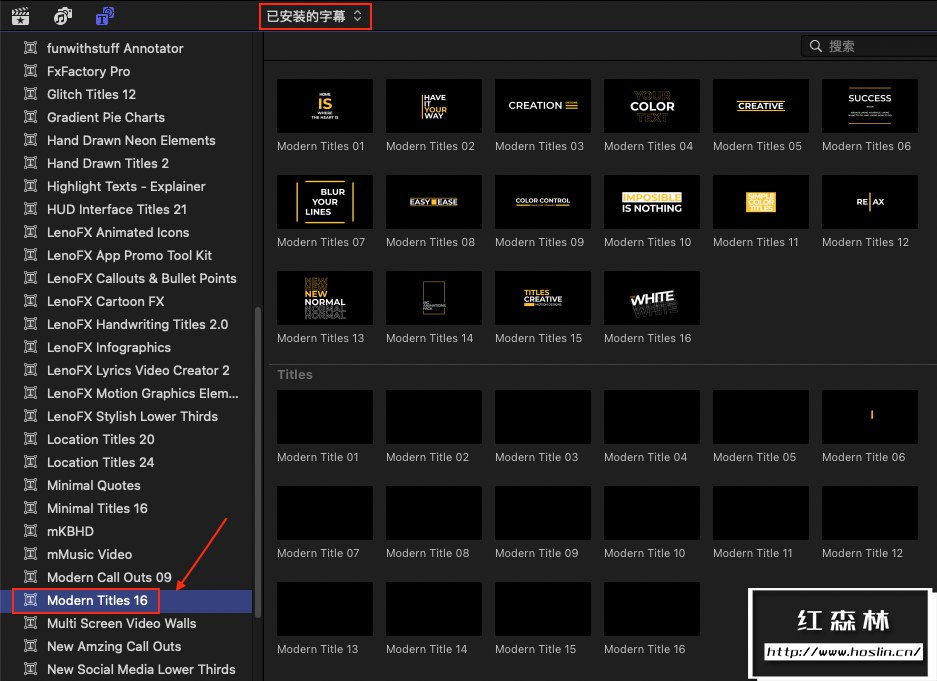Screen dimensions: 937x681
Task: Click the icon beside Highlight Texts - Explainer
Action: click(x=30, y=186)
